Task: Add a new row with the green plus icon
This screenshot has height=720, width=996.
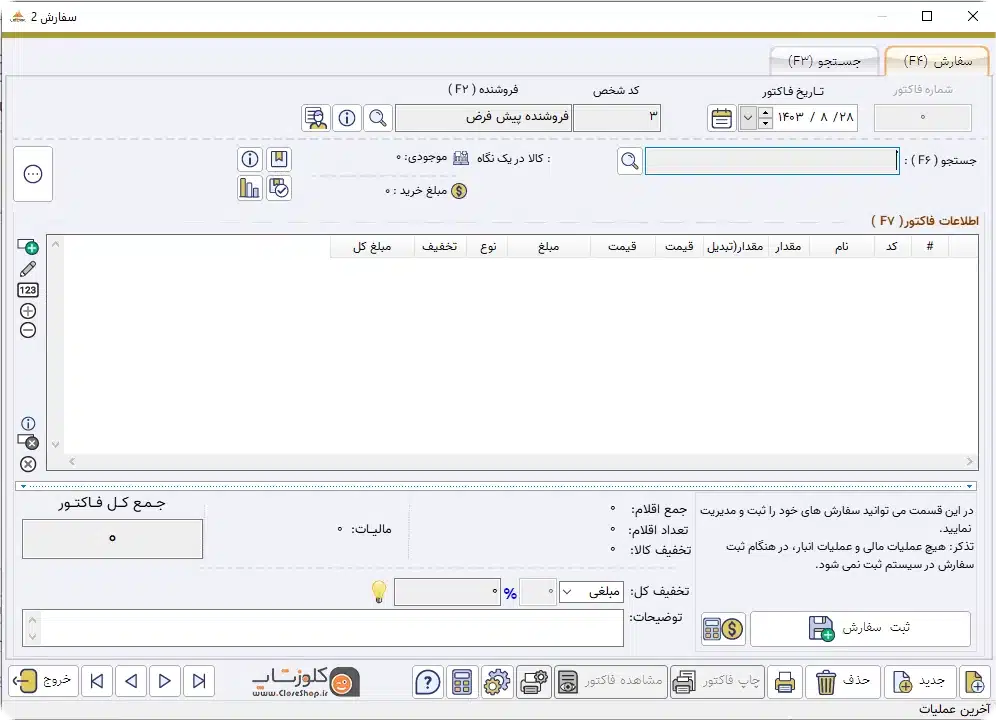Action: [x=28, y=247]
